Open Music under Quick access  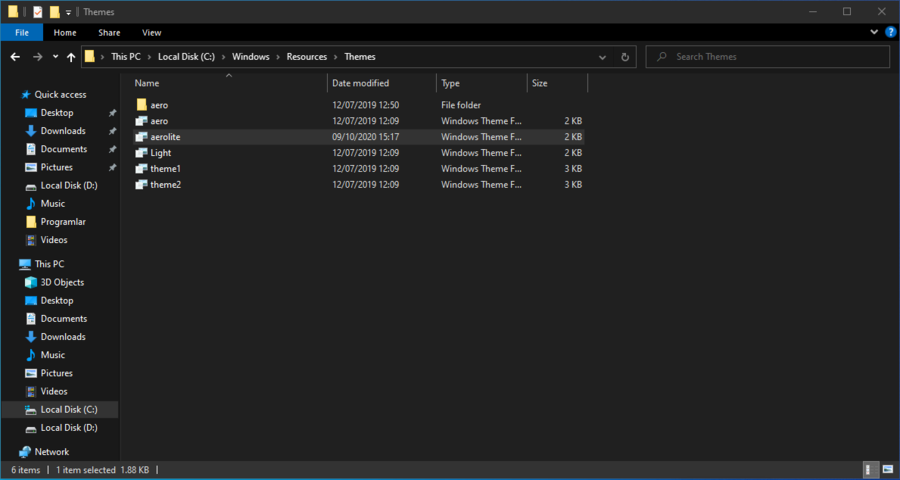(53, 204)
